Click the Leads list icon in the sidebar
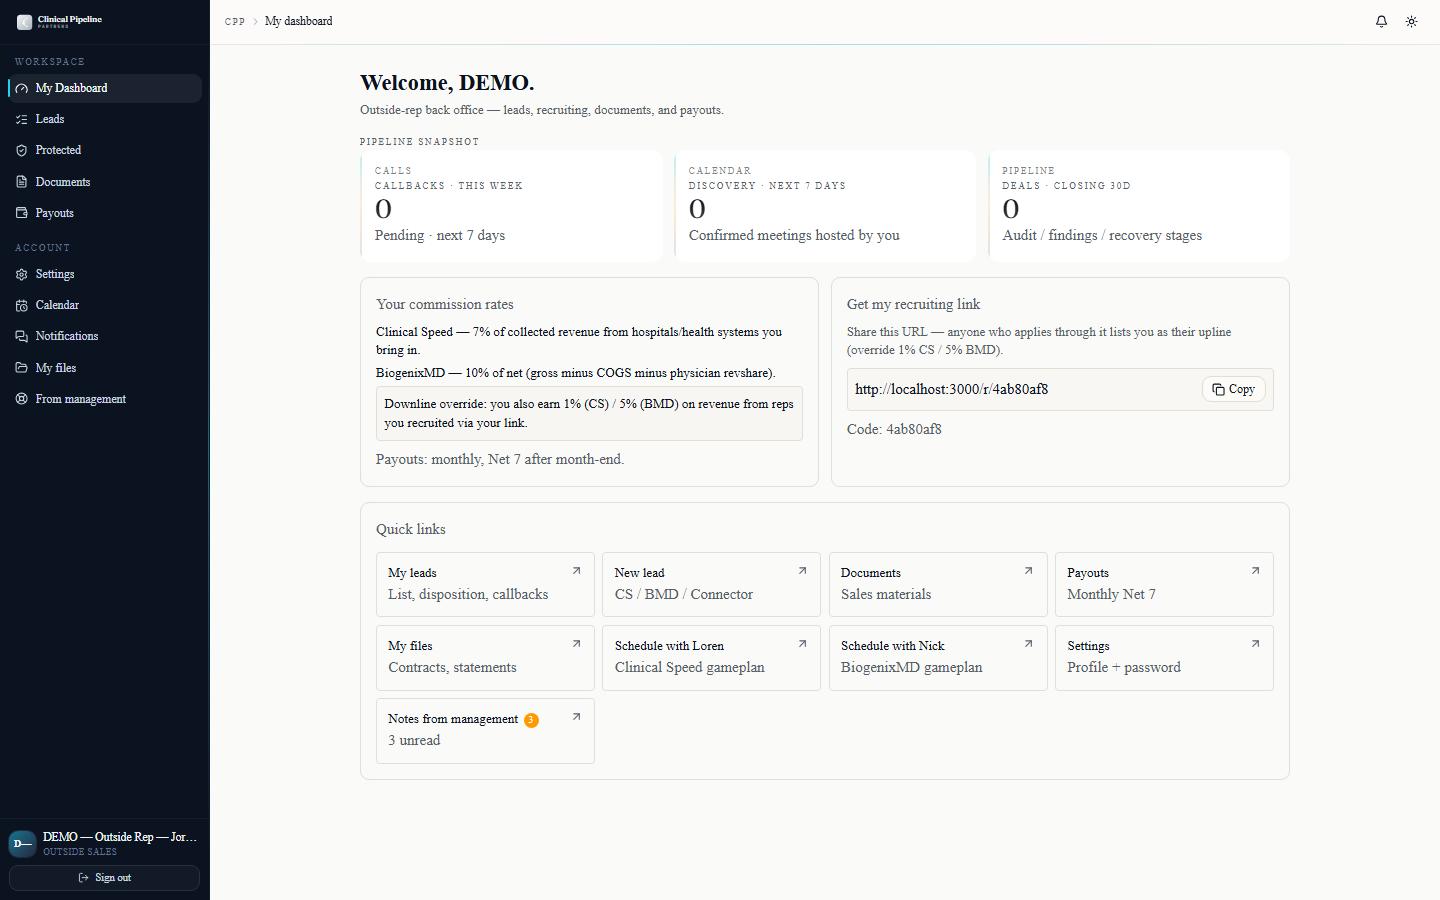The height and width of the screenshot is (900, 1440). click(22, 120)
